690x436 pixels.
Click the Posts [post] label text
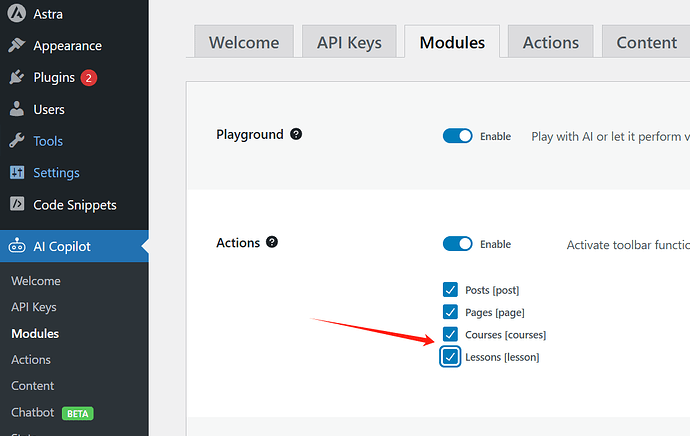click(492, 290)
